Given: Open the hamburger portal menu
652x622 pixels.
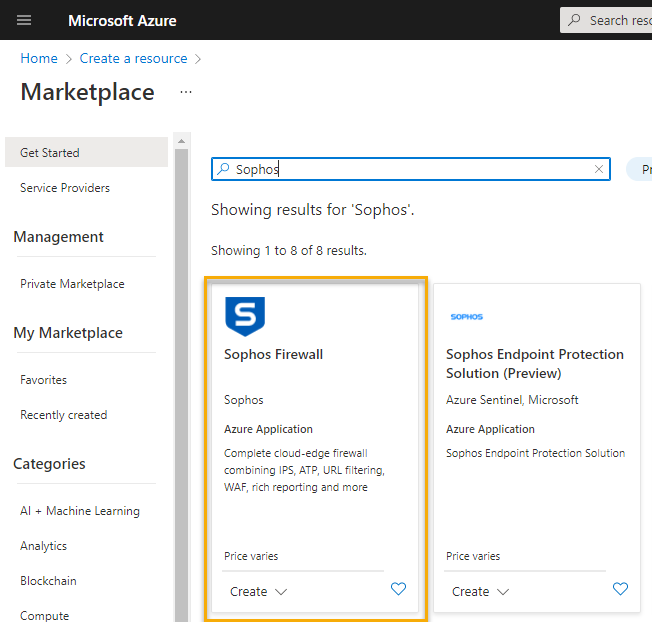Looking at the screenshot, I should point(24,20).
